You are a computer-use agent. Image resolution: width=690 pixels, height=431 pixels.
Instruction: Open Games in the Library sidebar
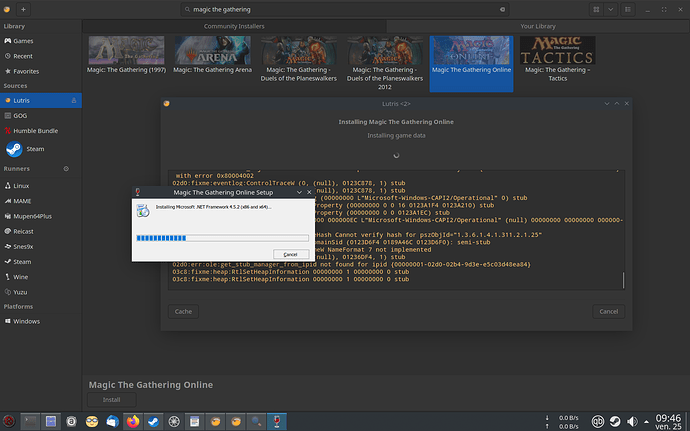point(40,41)
